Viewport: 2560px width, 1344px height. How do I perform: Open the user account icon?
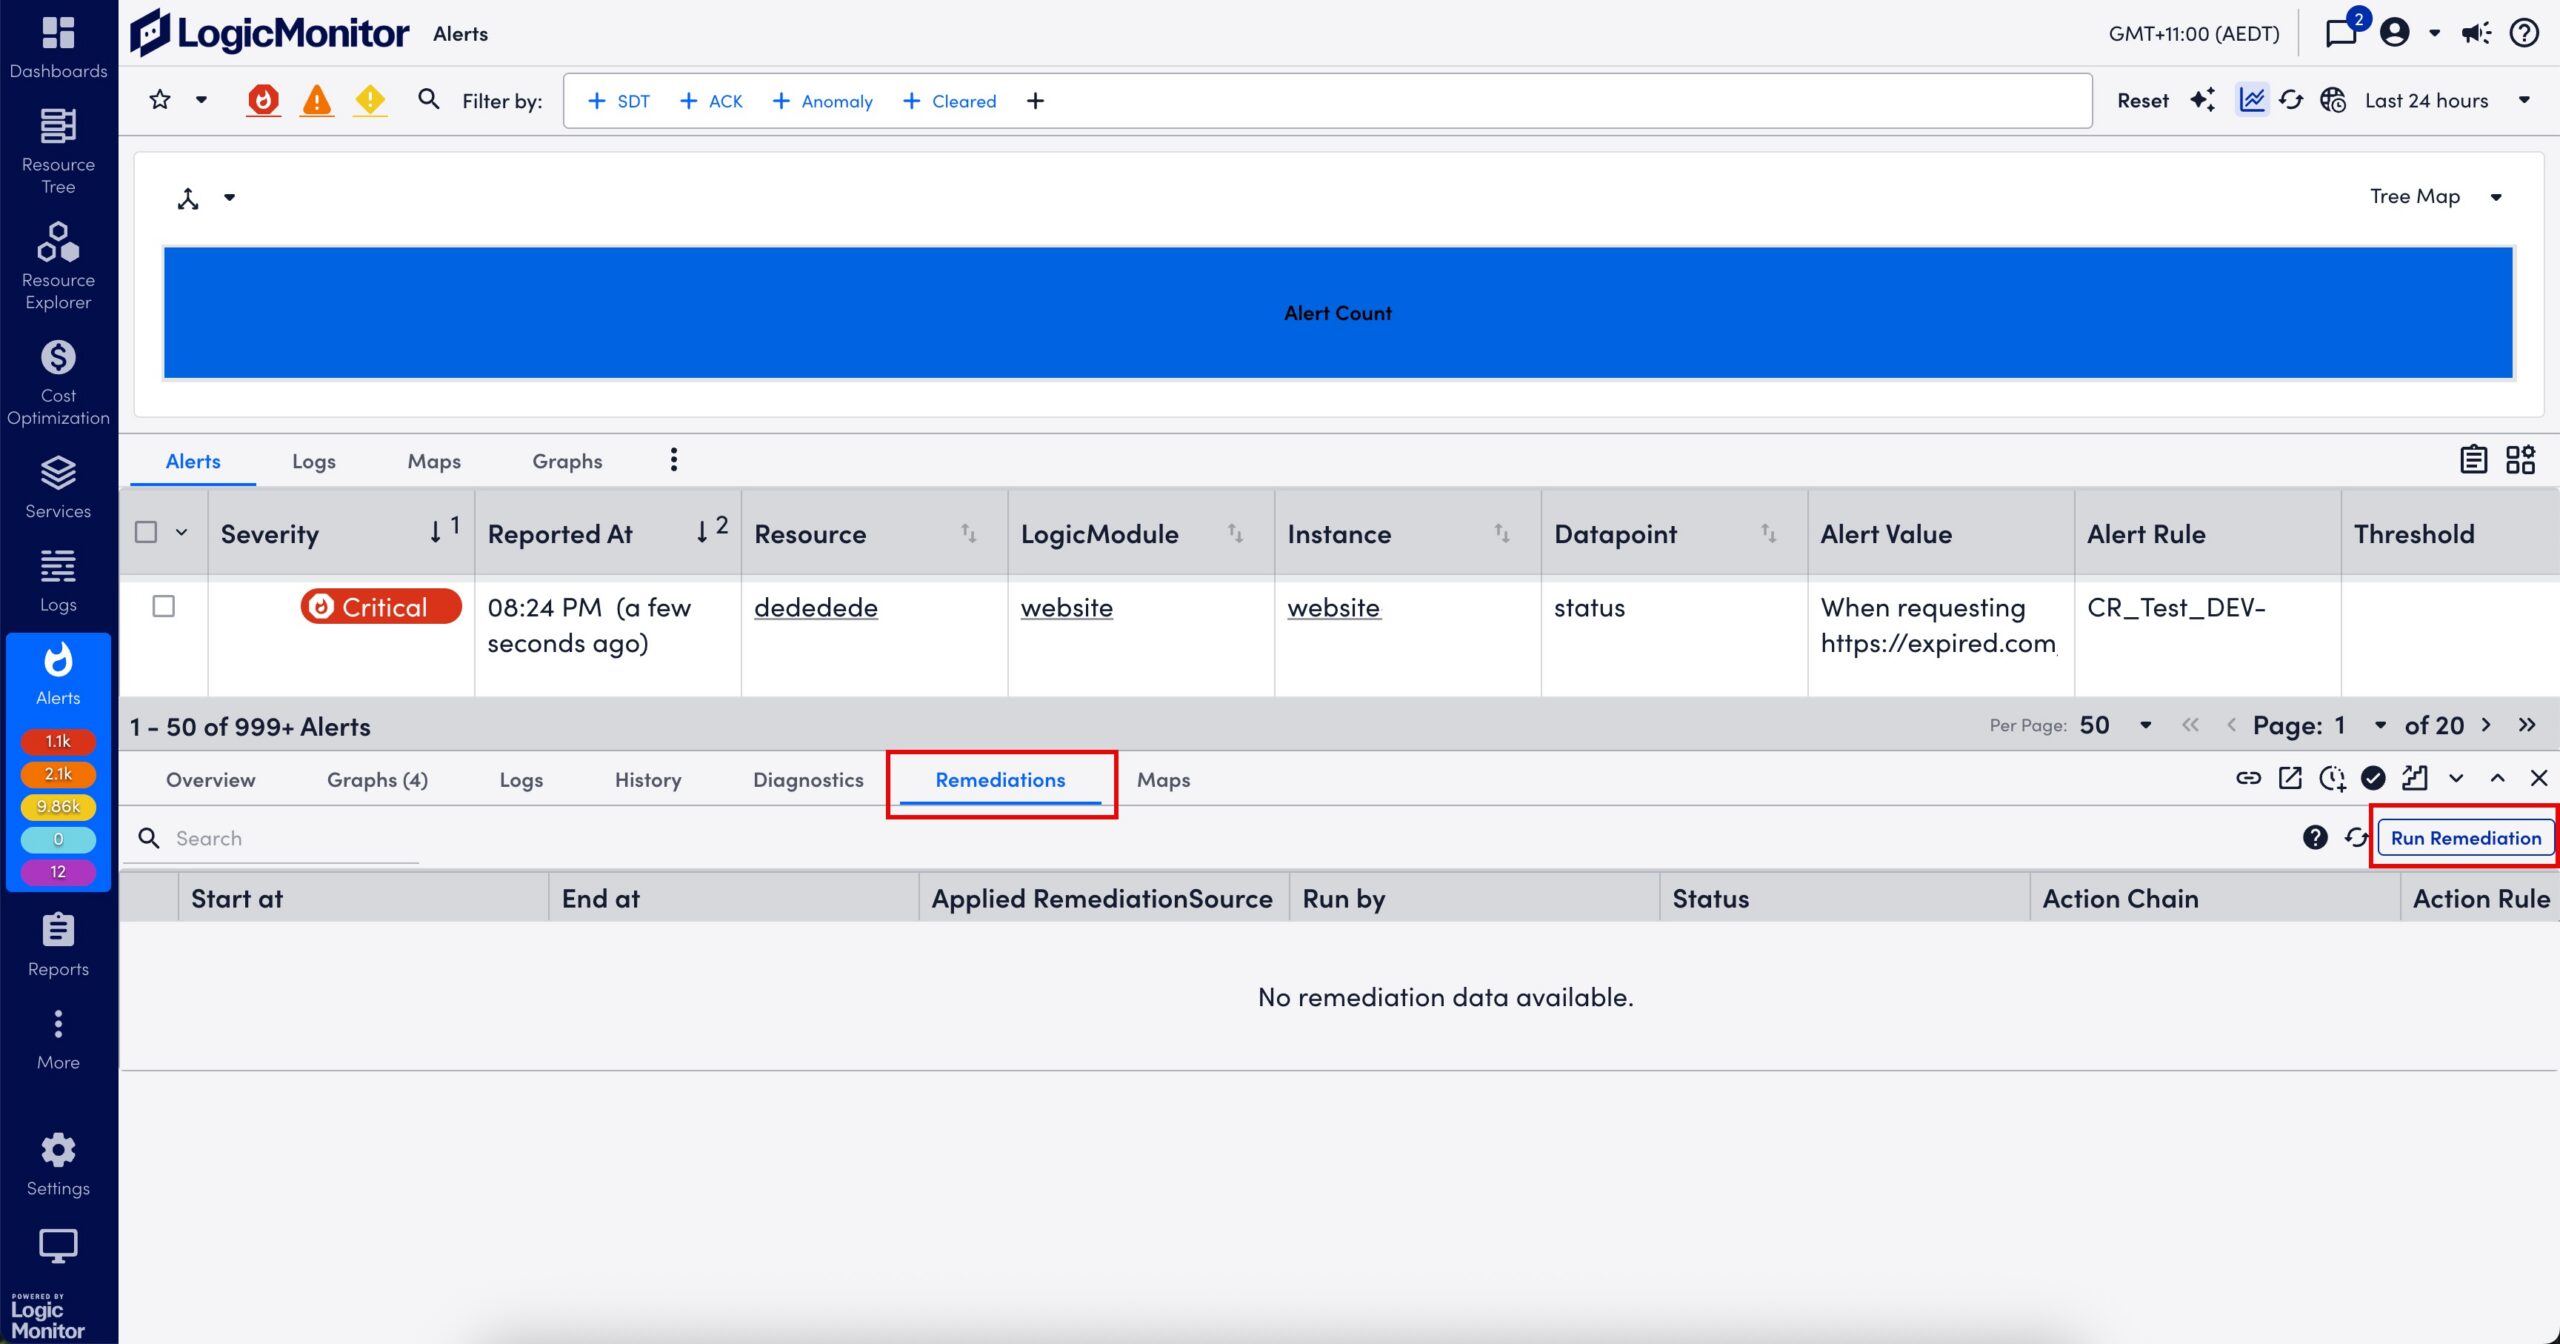(2395, 33)
